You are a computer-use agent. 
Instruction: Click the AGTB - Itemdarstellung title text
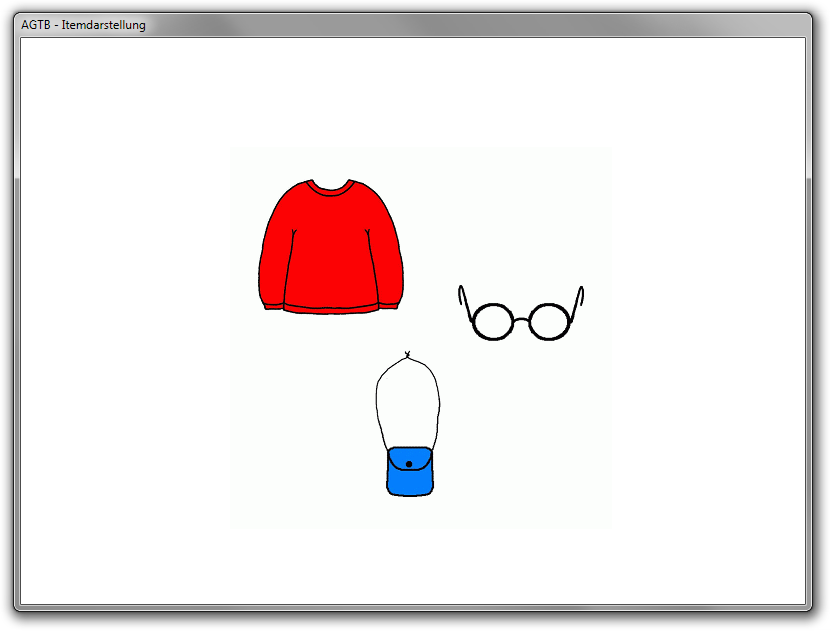[x=83, y=25]
